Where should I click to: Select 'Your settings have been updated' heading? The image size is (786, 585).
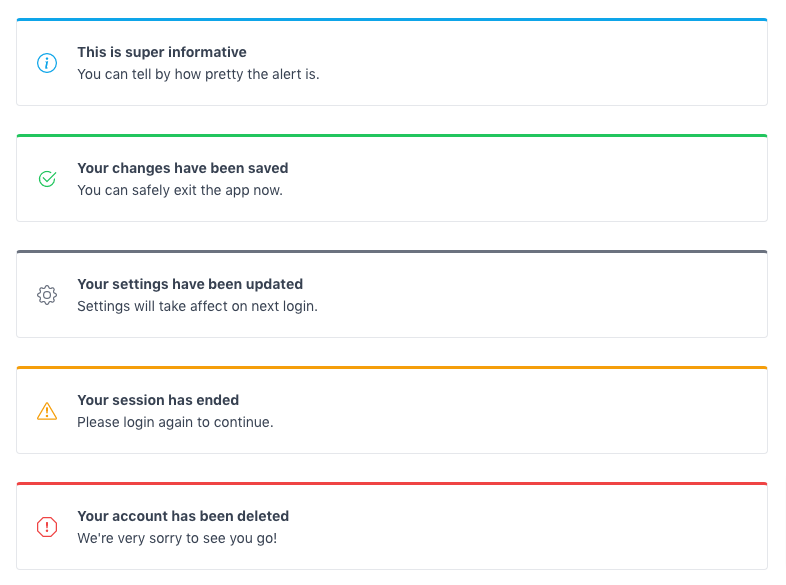190,284
